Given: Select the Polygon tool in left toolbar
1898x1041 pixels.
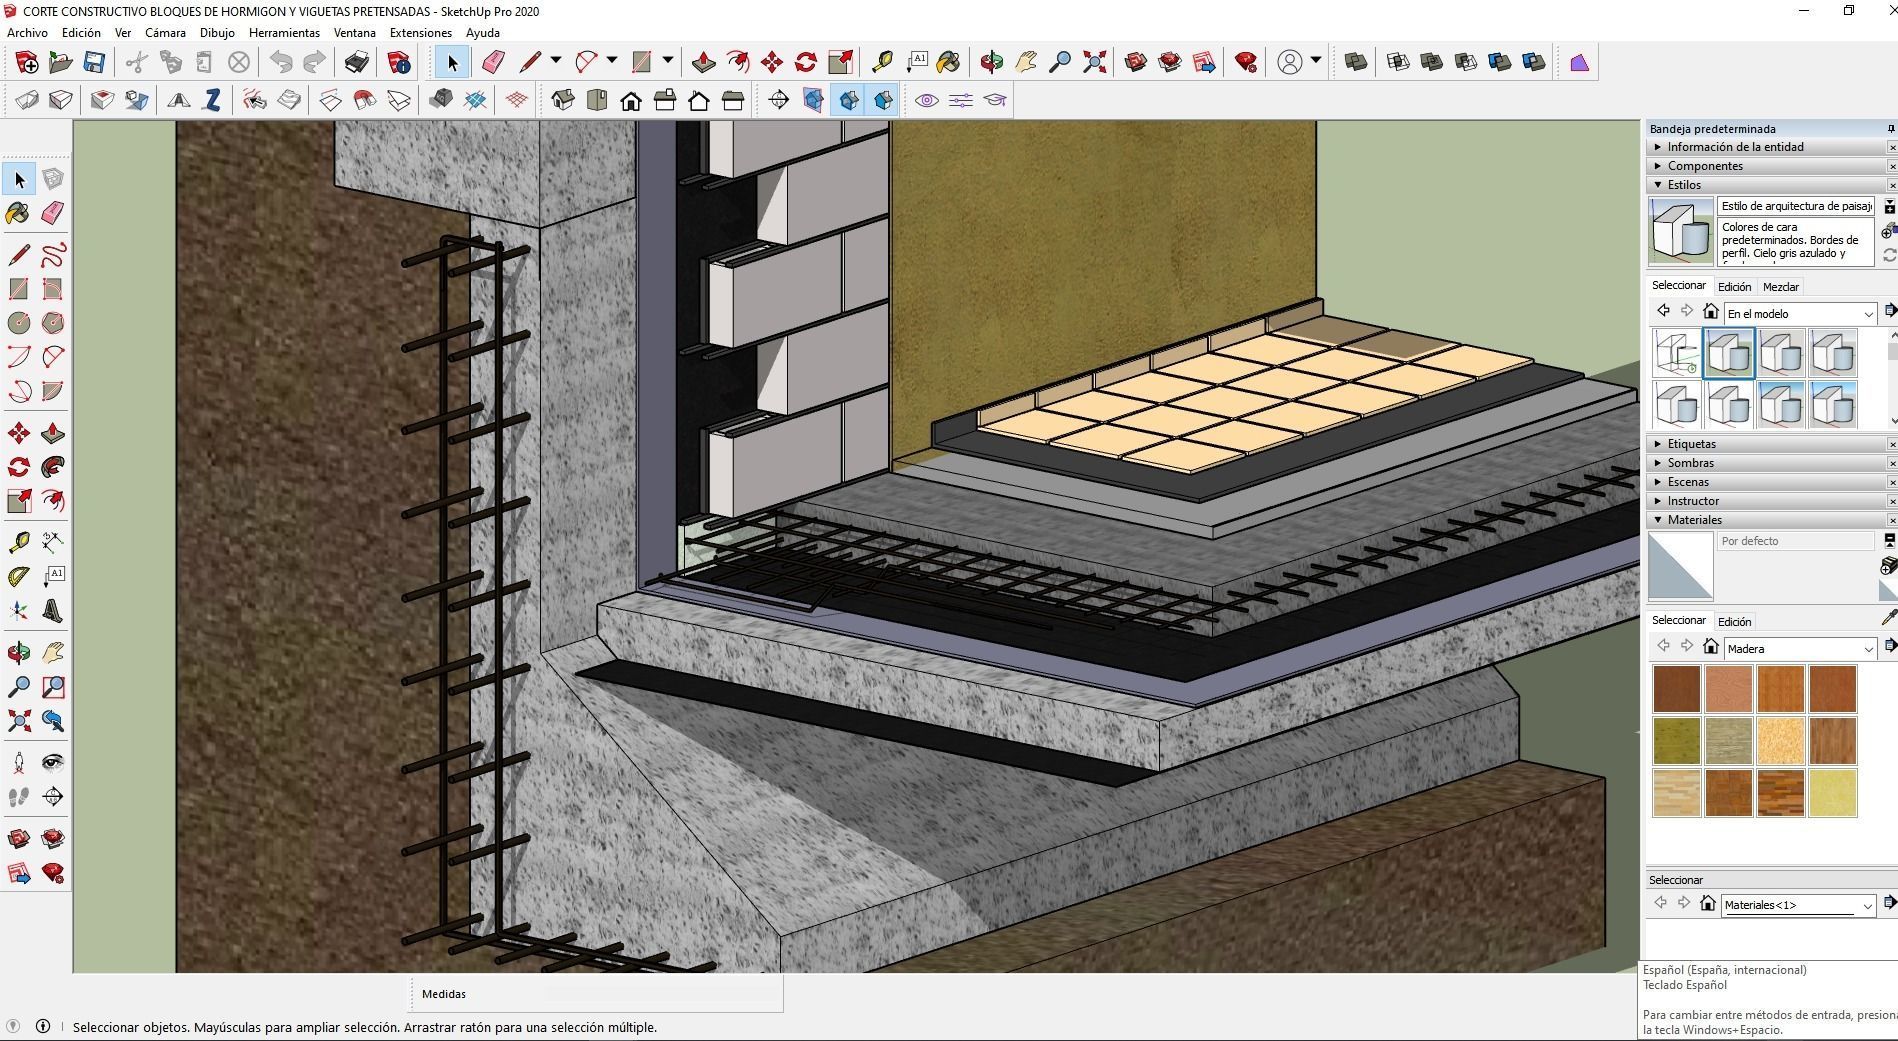Looking at the screenshot, I should pyautogui.click(x=53, y=323).
